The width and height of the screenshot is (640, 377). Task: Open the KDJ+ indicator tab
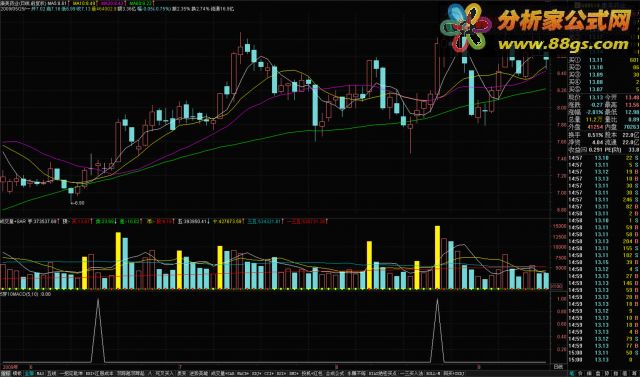[x=257, y=373]
